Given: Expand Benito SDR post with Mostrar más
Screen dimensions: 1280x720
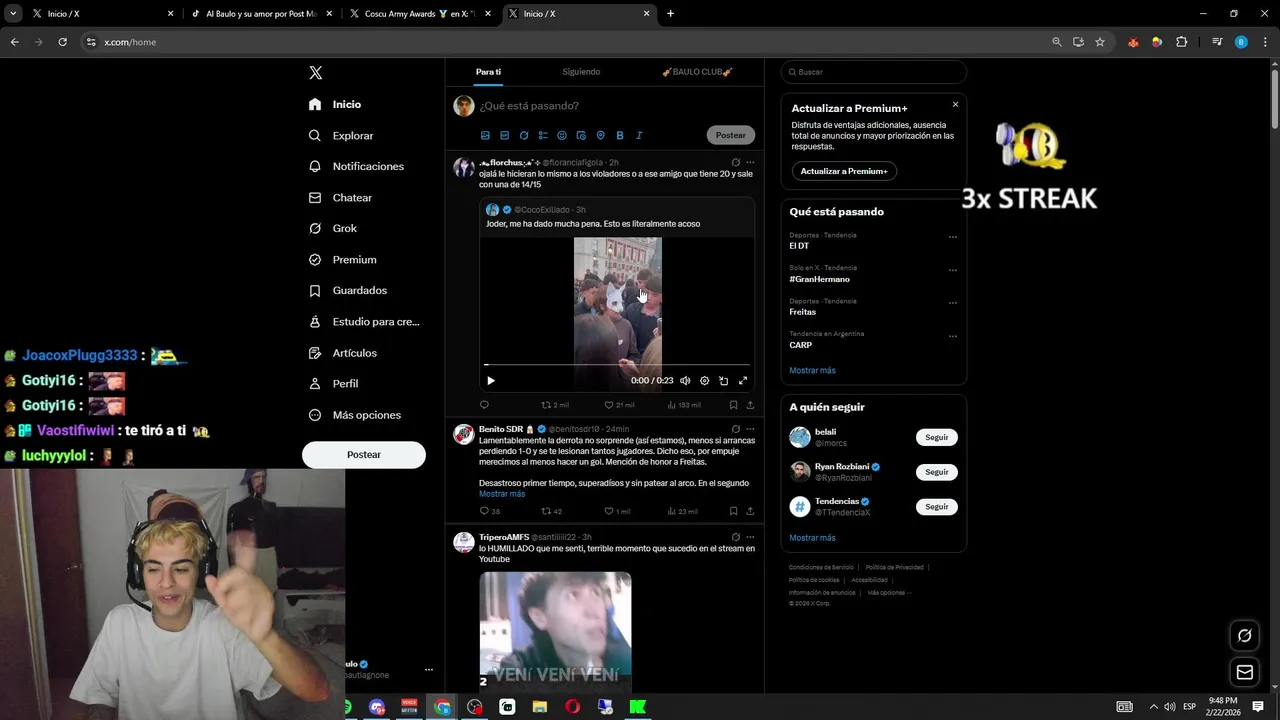Looking at the screenshot, I should point(502,494).
